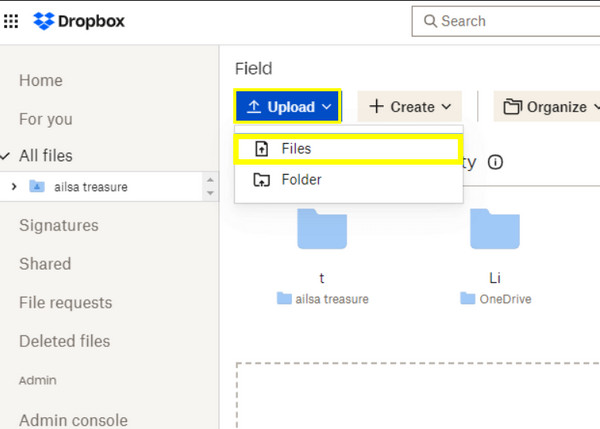Click the upload arrow icon on Upload
600x429 pixels.
click(254, 106)
